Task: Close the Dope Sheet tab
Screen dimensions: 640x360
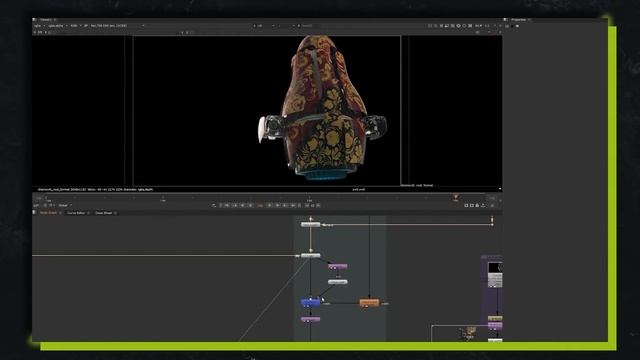Action: point(116,213)
